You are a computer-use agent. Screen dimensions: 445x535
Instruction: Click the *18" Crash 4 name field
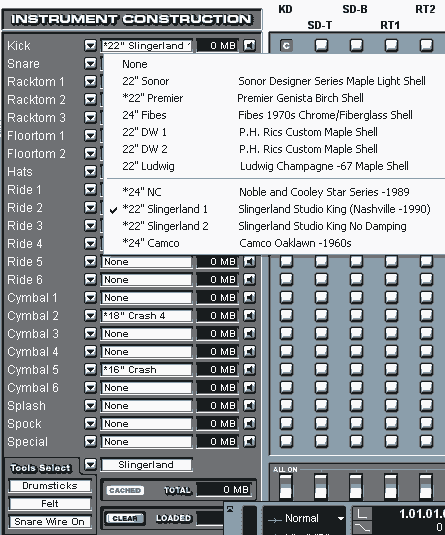[146, 316]
